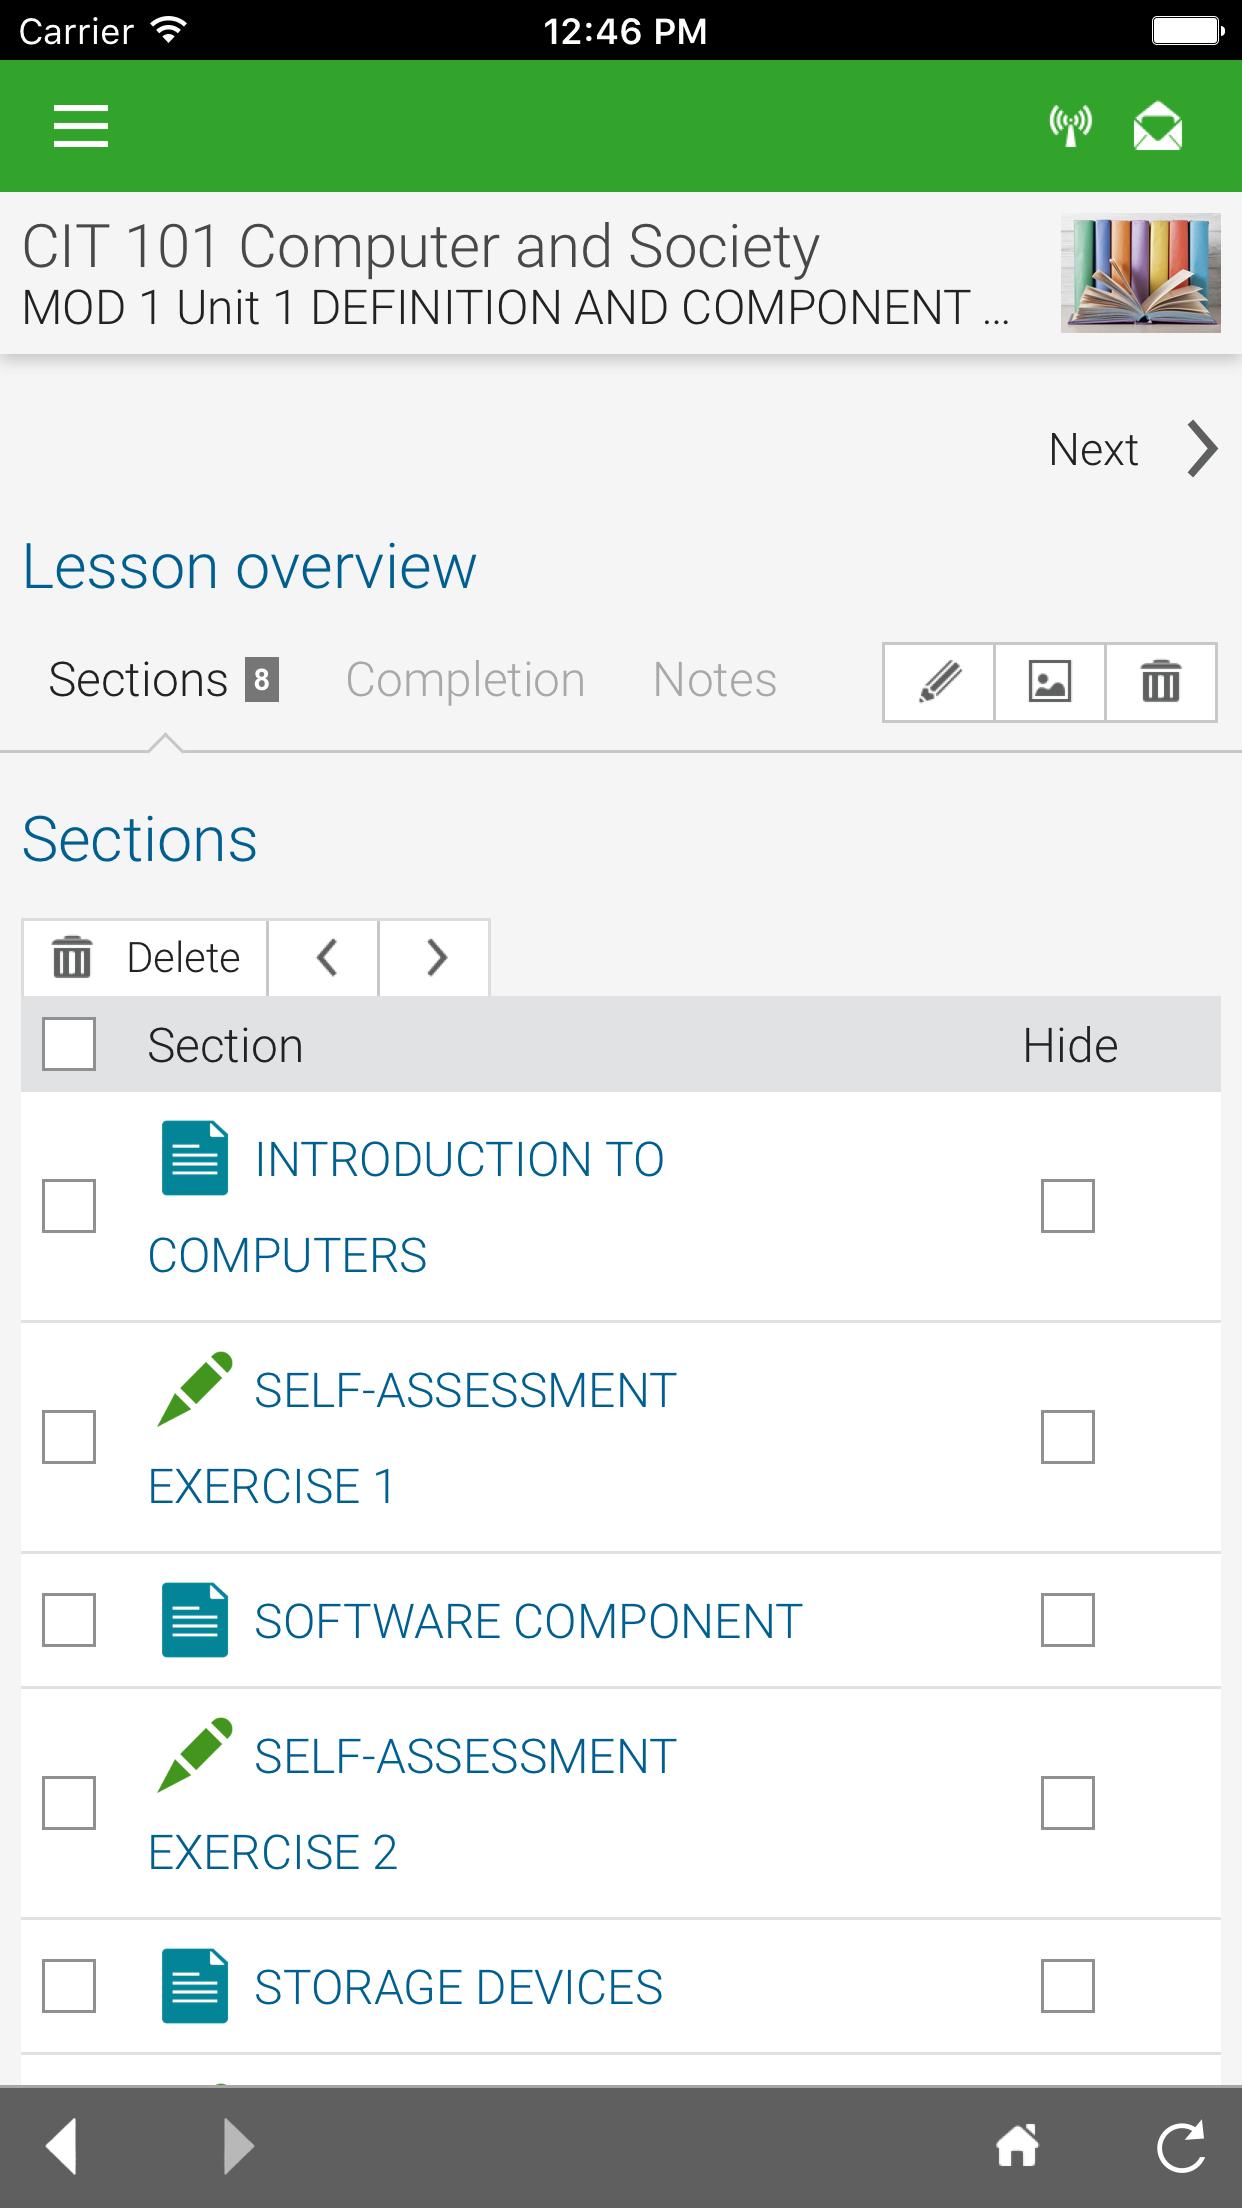The height and width of the screenshot is (2208, 1242).
Task: Switch to the Completion tab
Action: click(465, 681)
